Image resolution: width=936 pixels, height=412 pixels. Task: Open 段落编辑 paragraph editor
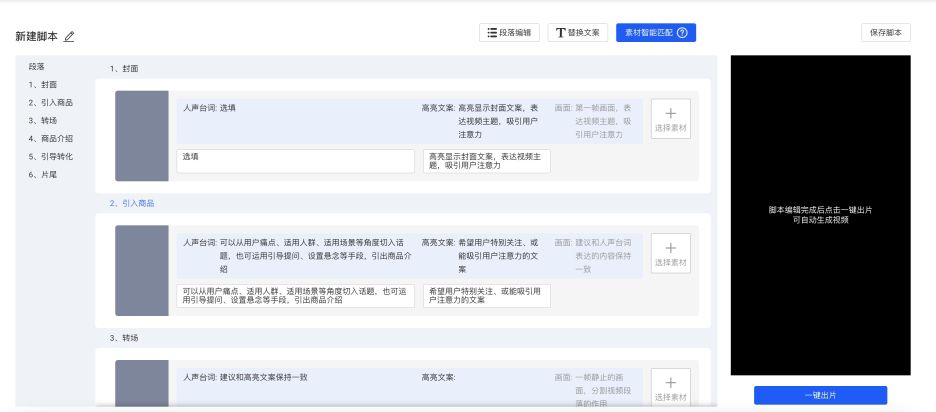[x=509, y=33]
